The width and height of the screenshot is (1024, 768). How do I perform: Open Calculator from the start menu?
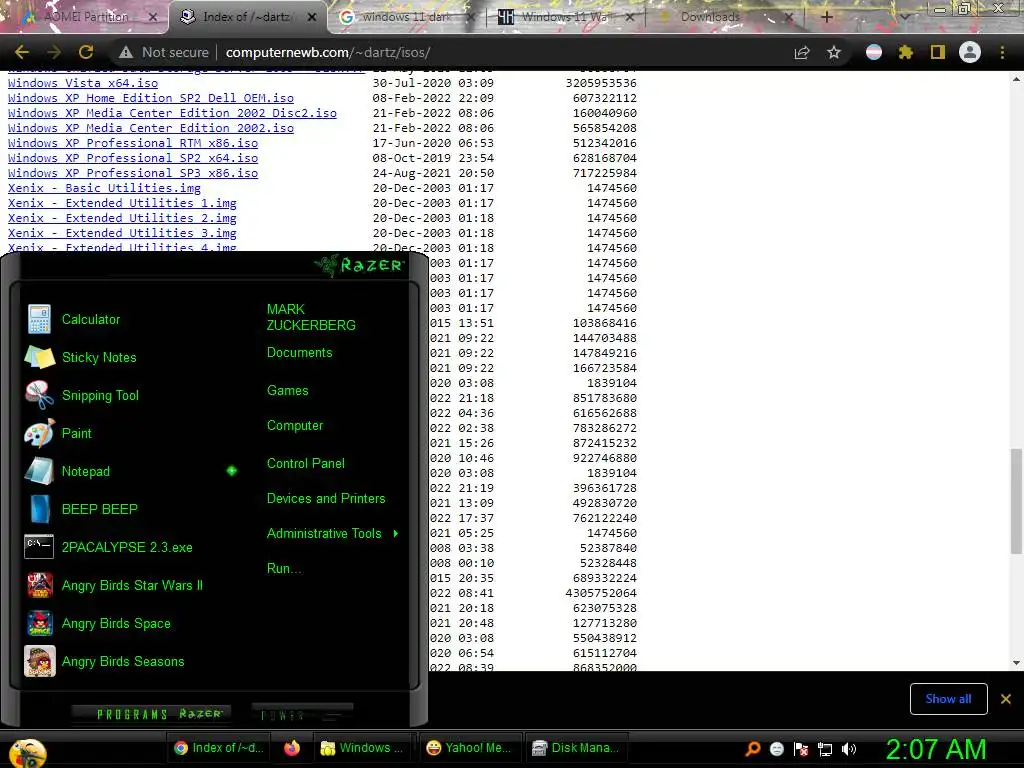91,319
